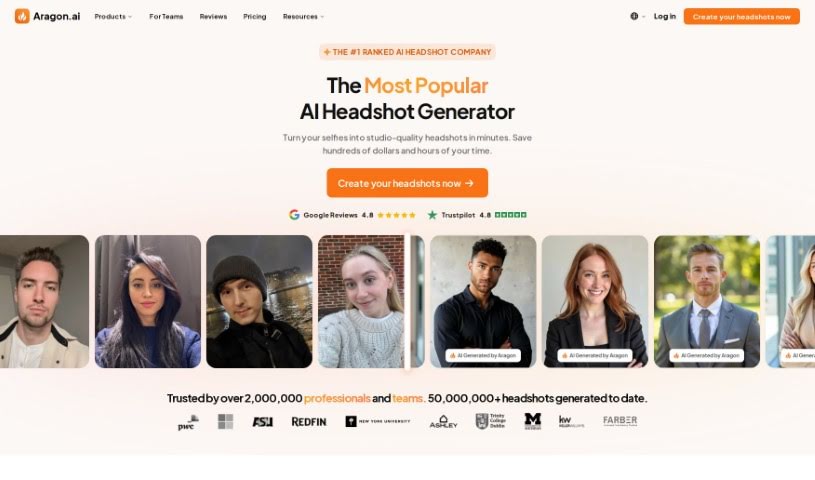Click the Google Reviews G icon
Image resolution: width=815 pixels, height=480 pixels.
(x=294, y=215)
